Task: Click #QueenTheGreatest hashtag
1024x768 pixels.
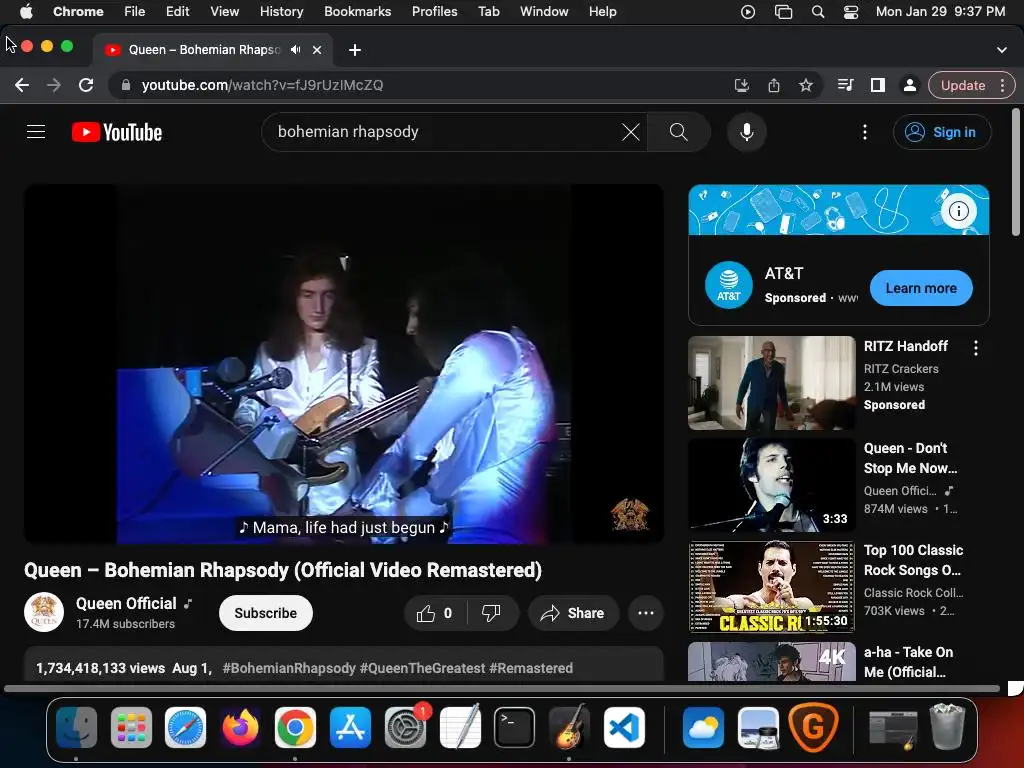Action: click(x=423, y=668)
